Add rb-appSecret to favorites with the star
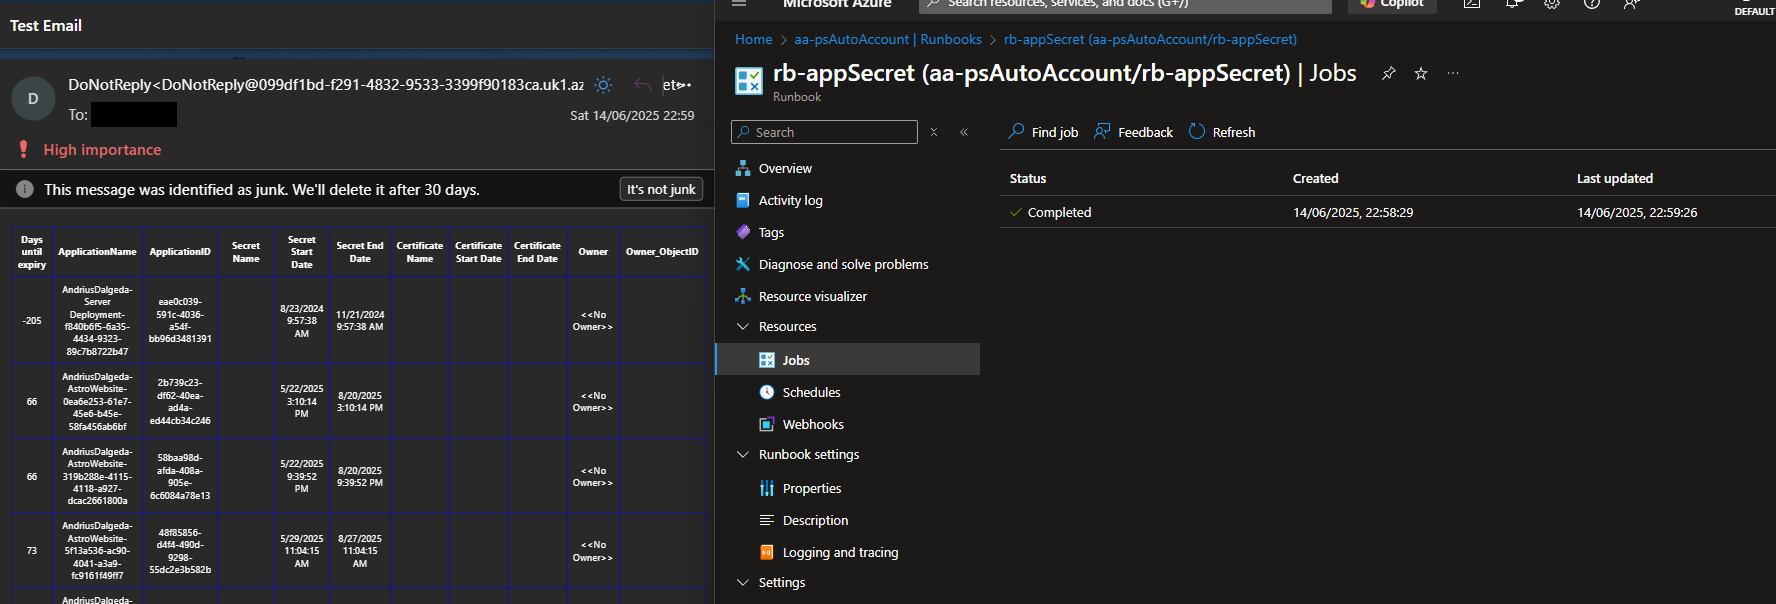 click(1421, 73)
